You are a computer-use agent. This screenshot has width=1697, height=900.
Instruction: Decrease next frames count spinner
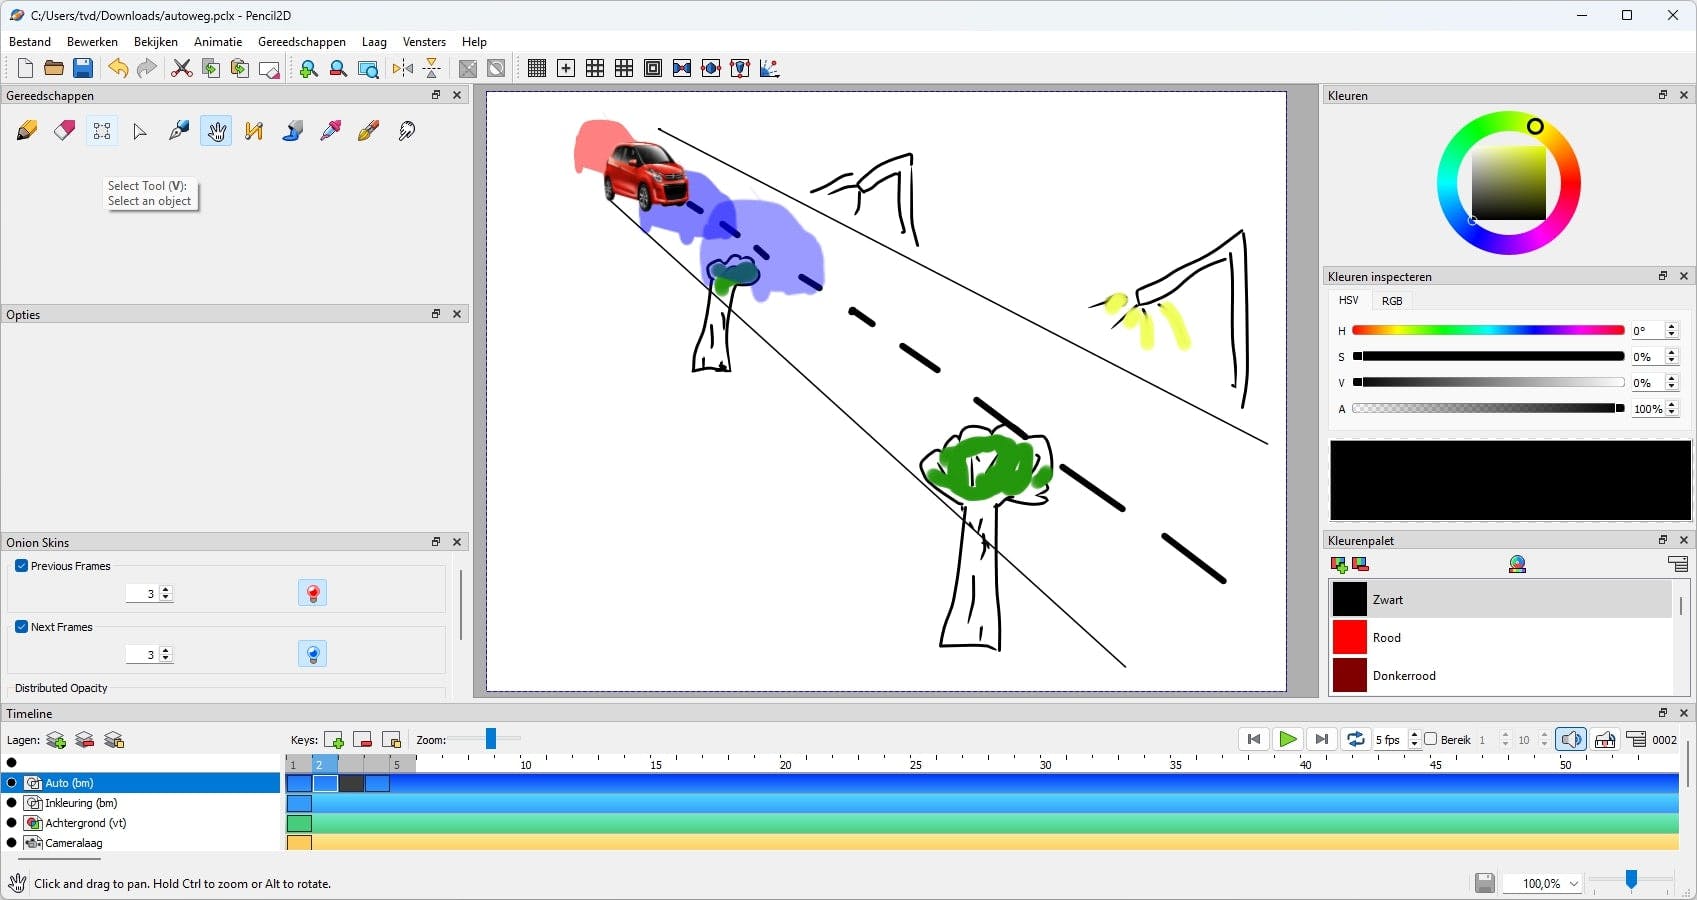(166, 659)
